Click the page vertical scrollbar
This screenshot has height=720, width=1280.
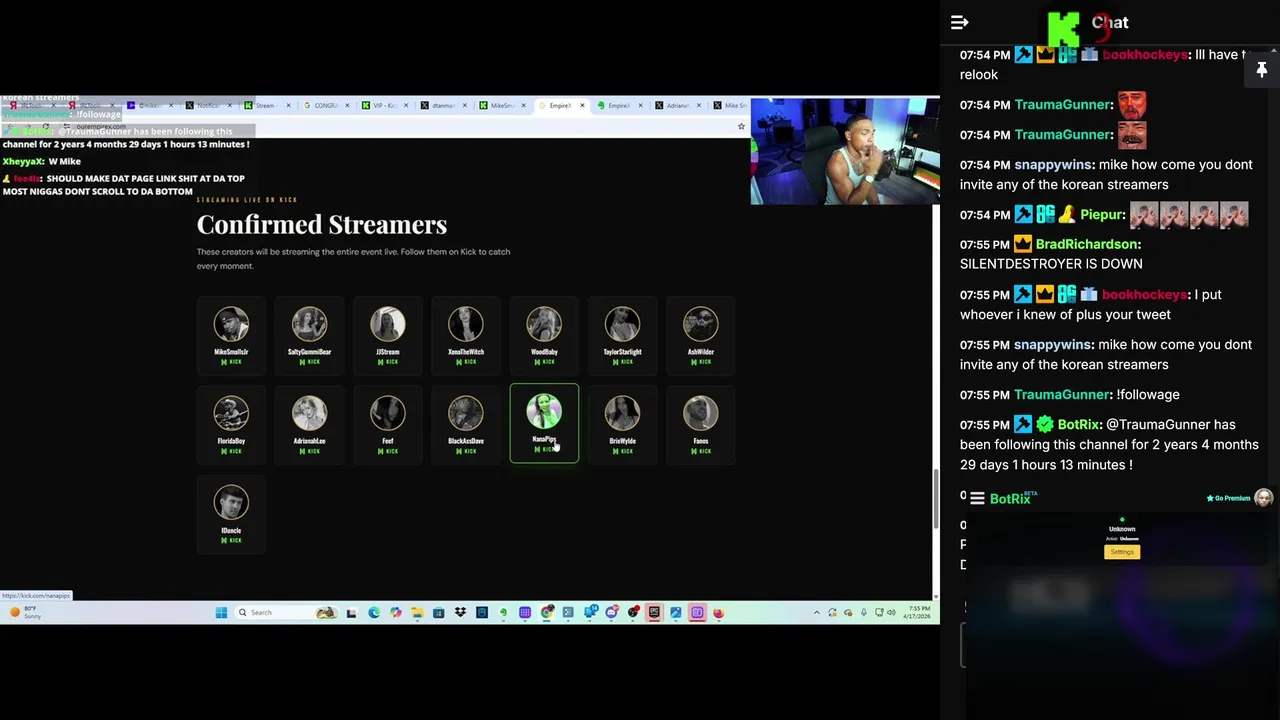click(936, 498)
